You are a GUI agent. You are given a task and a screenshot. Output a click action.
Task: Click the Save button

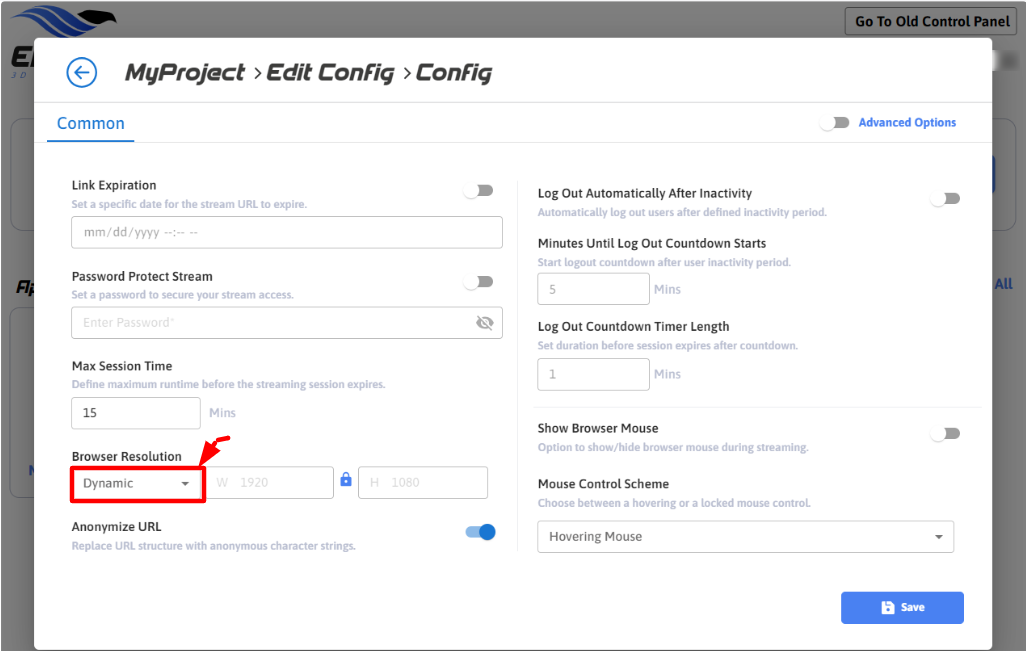pos(902,608)
